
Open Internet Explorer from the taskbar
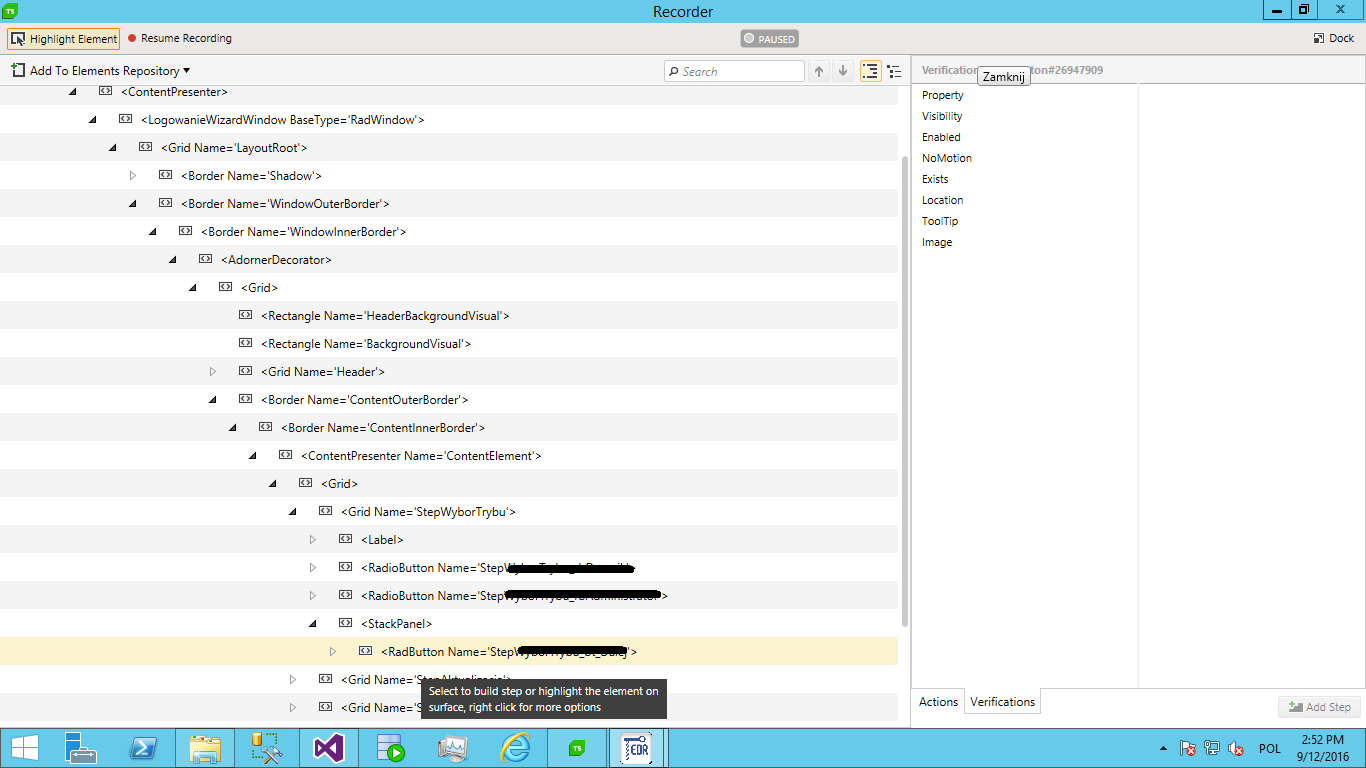[x=515, y=748]
